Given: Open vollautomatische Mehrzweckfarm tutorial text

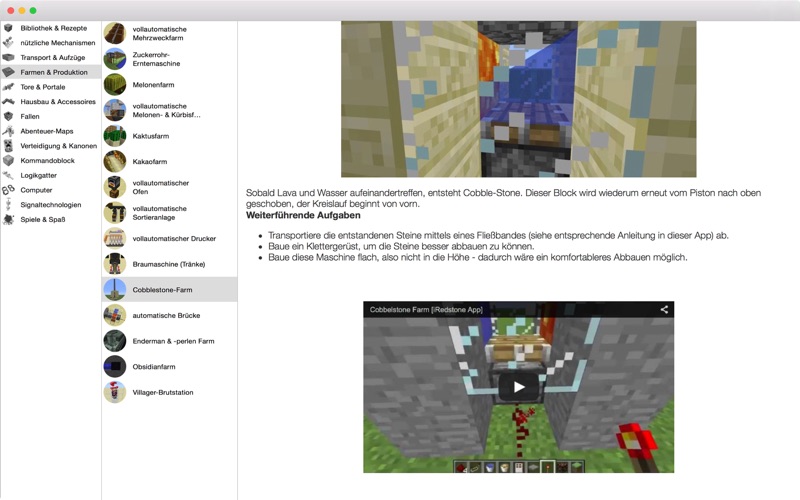Looking at the screenshot, I should 160,34.
